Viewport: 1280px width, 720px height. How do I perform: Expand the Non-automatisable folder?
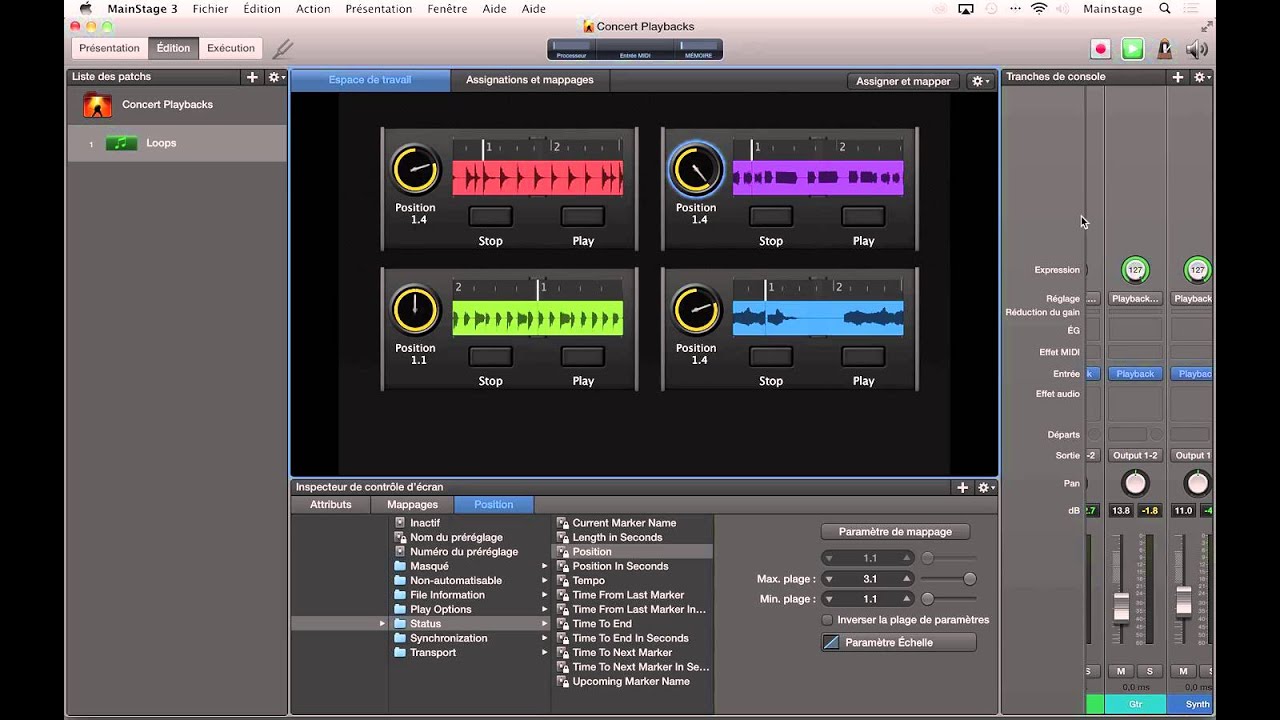(x=545, y=580)
